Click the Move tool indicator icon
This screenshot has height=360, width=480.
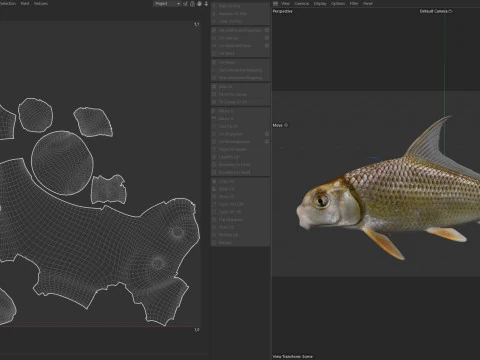click(286, 125)
